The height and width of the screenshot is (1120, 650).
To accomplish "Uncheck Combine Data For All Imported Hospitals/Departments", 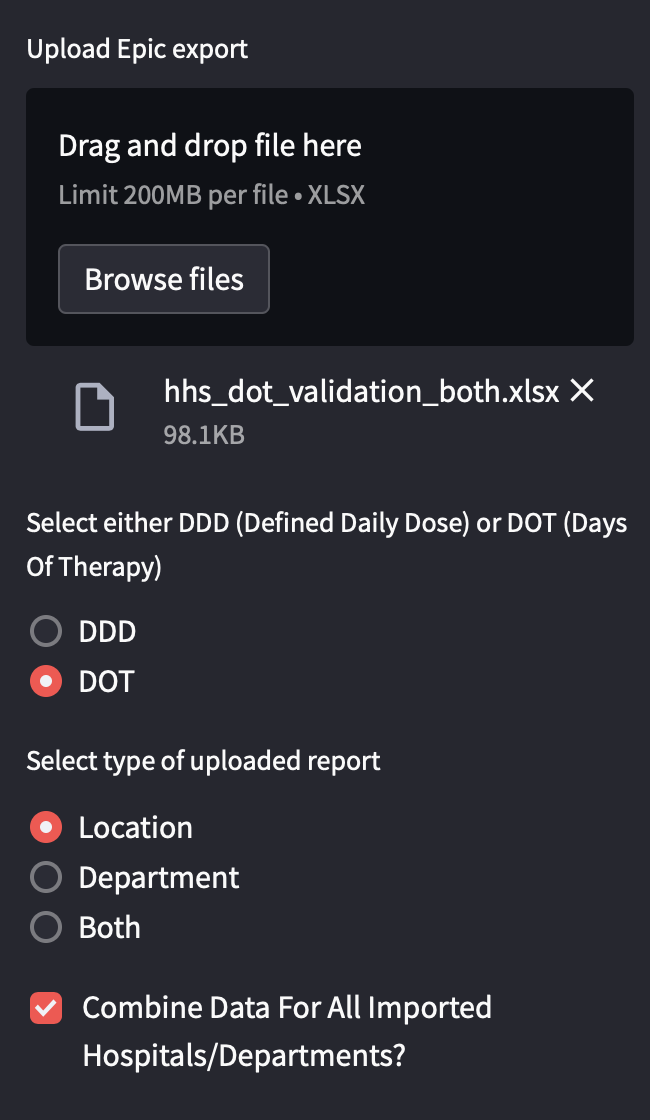I will [46, 1008].
